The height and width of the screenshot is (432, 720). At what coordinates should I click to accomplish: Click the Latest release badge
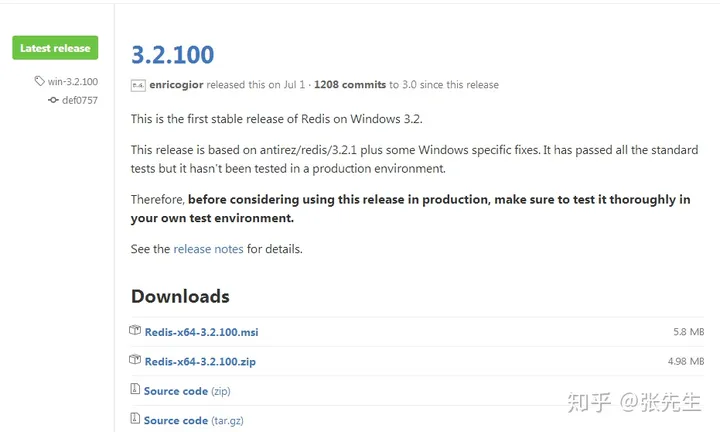(x=55, y=48)
